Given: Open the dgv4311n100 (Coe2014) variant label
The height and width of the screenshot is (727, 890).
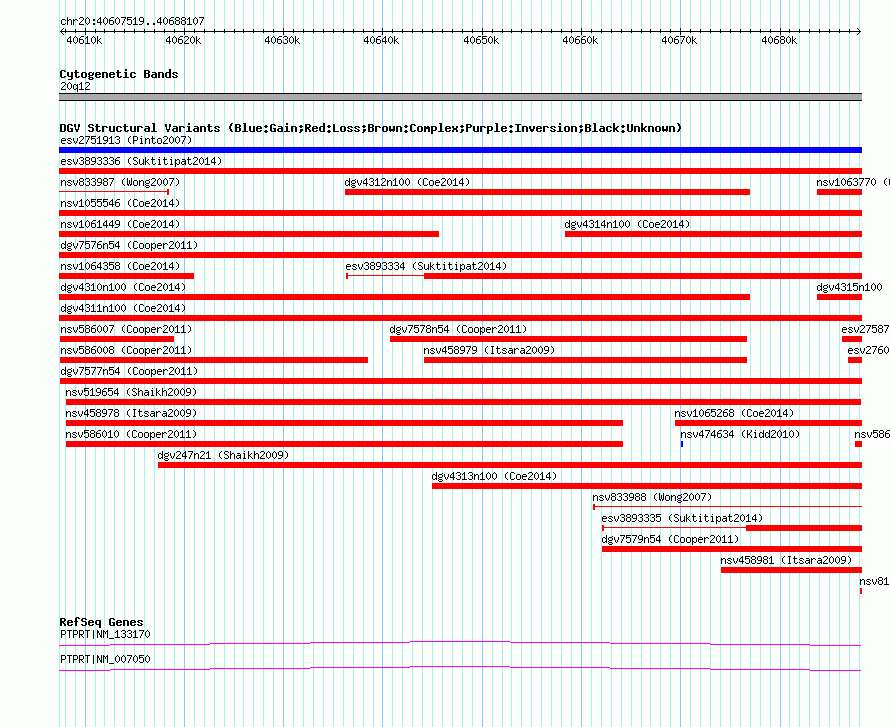Looking at the screenshot, I should click(123, 308).
